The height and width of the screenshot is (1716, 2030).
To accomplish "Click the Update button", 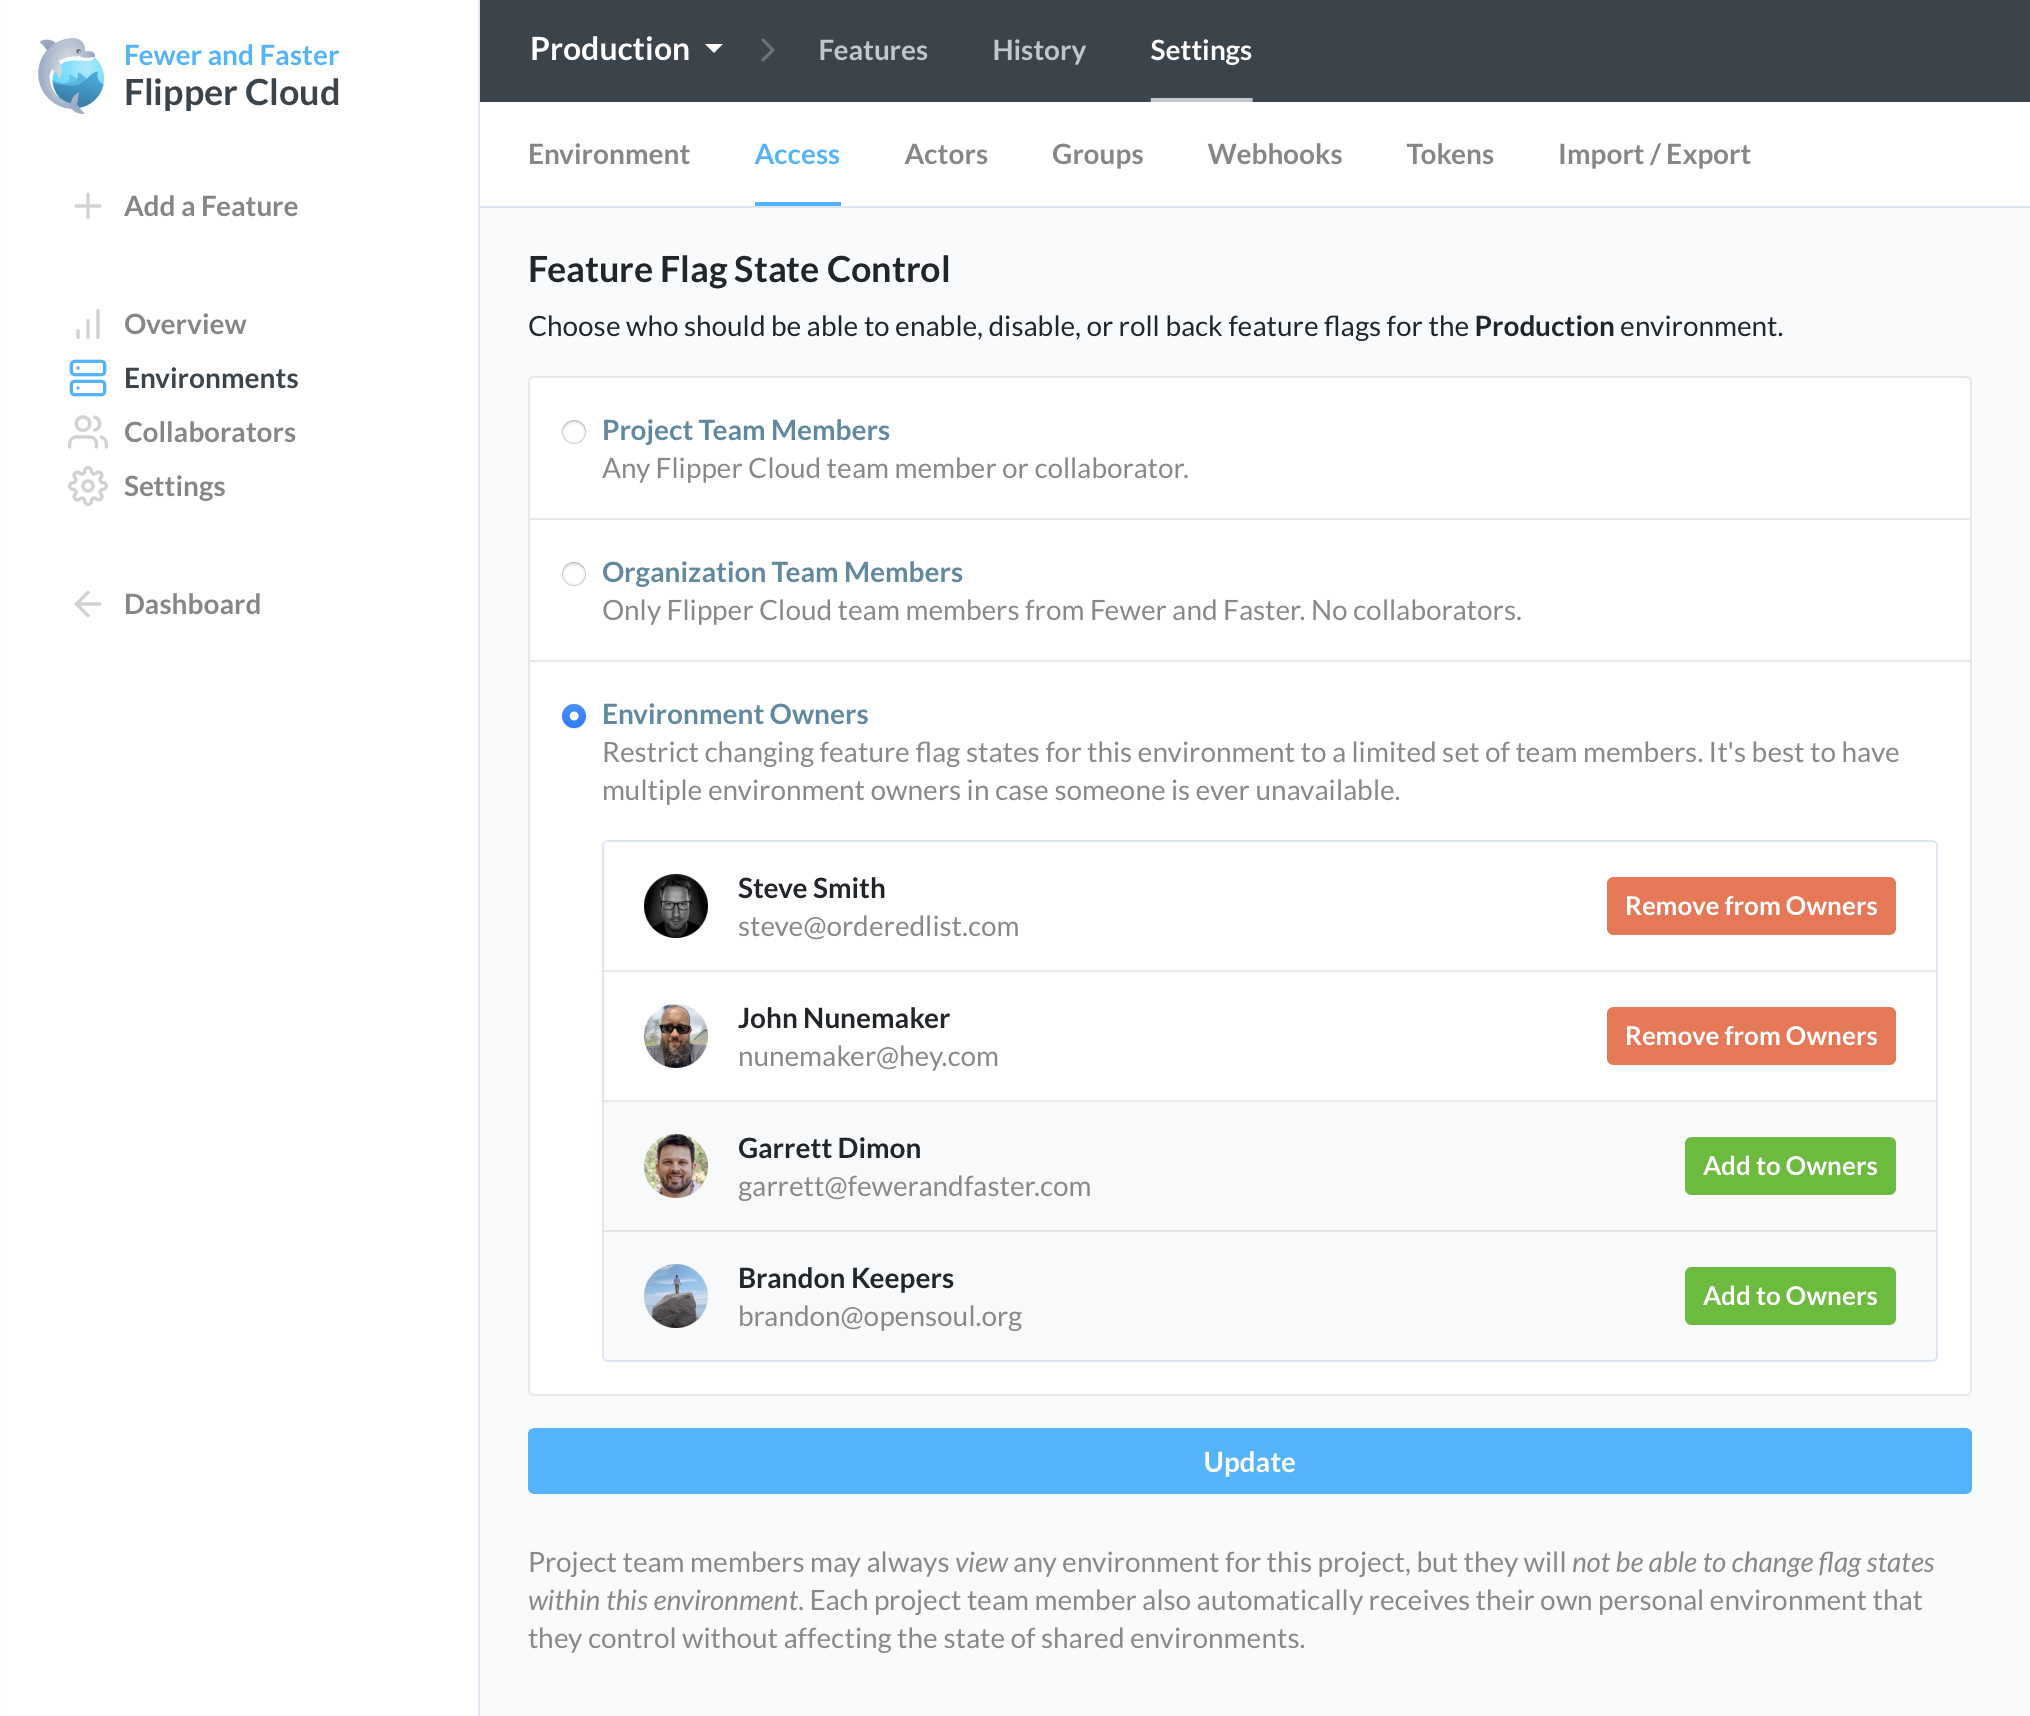I will [x=1248, y=1461].
